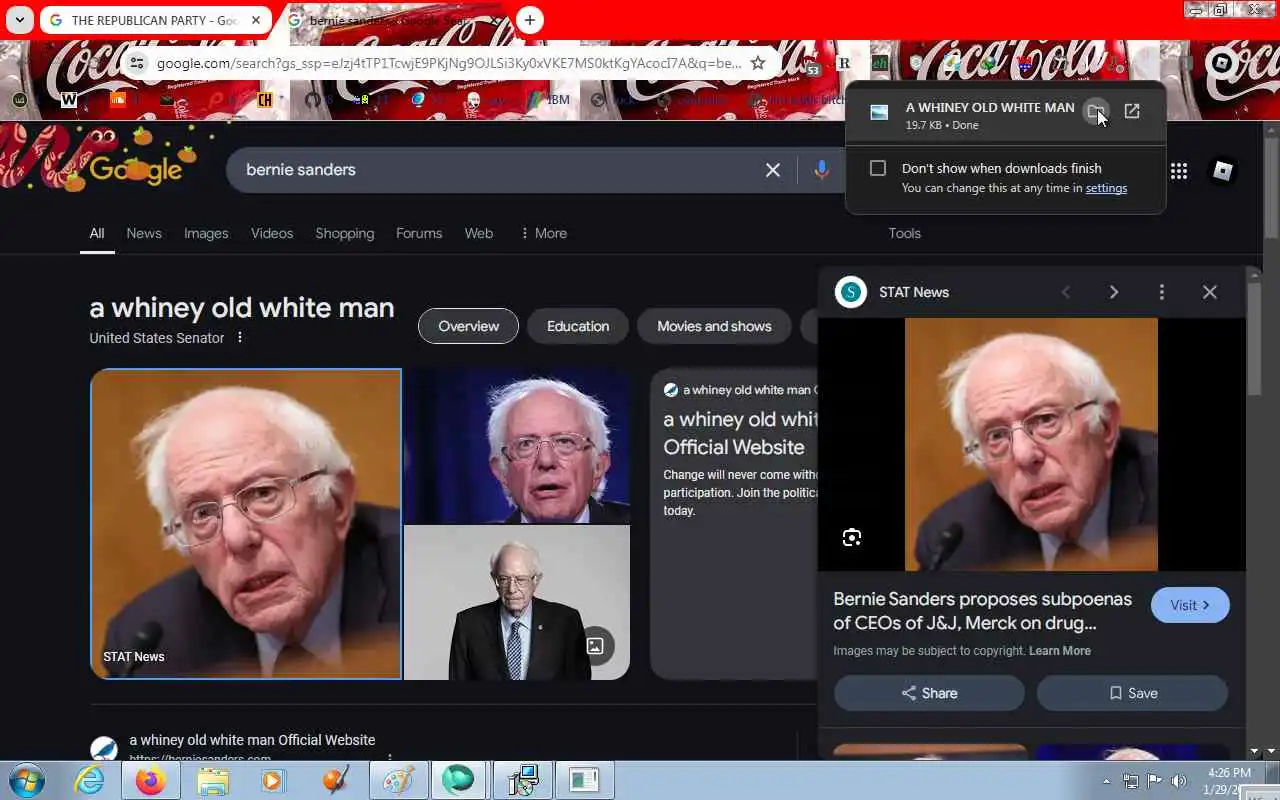Switch to THE REPUBLICAN PARTY browser tab
The image size is (1280, 800).
(x=155, y=20)
